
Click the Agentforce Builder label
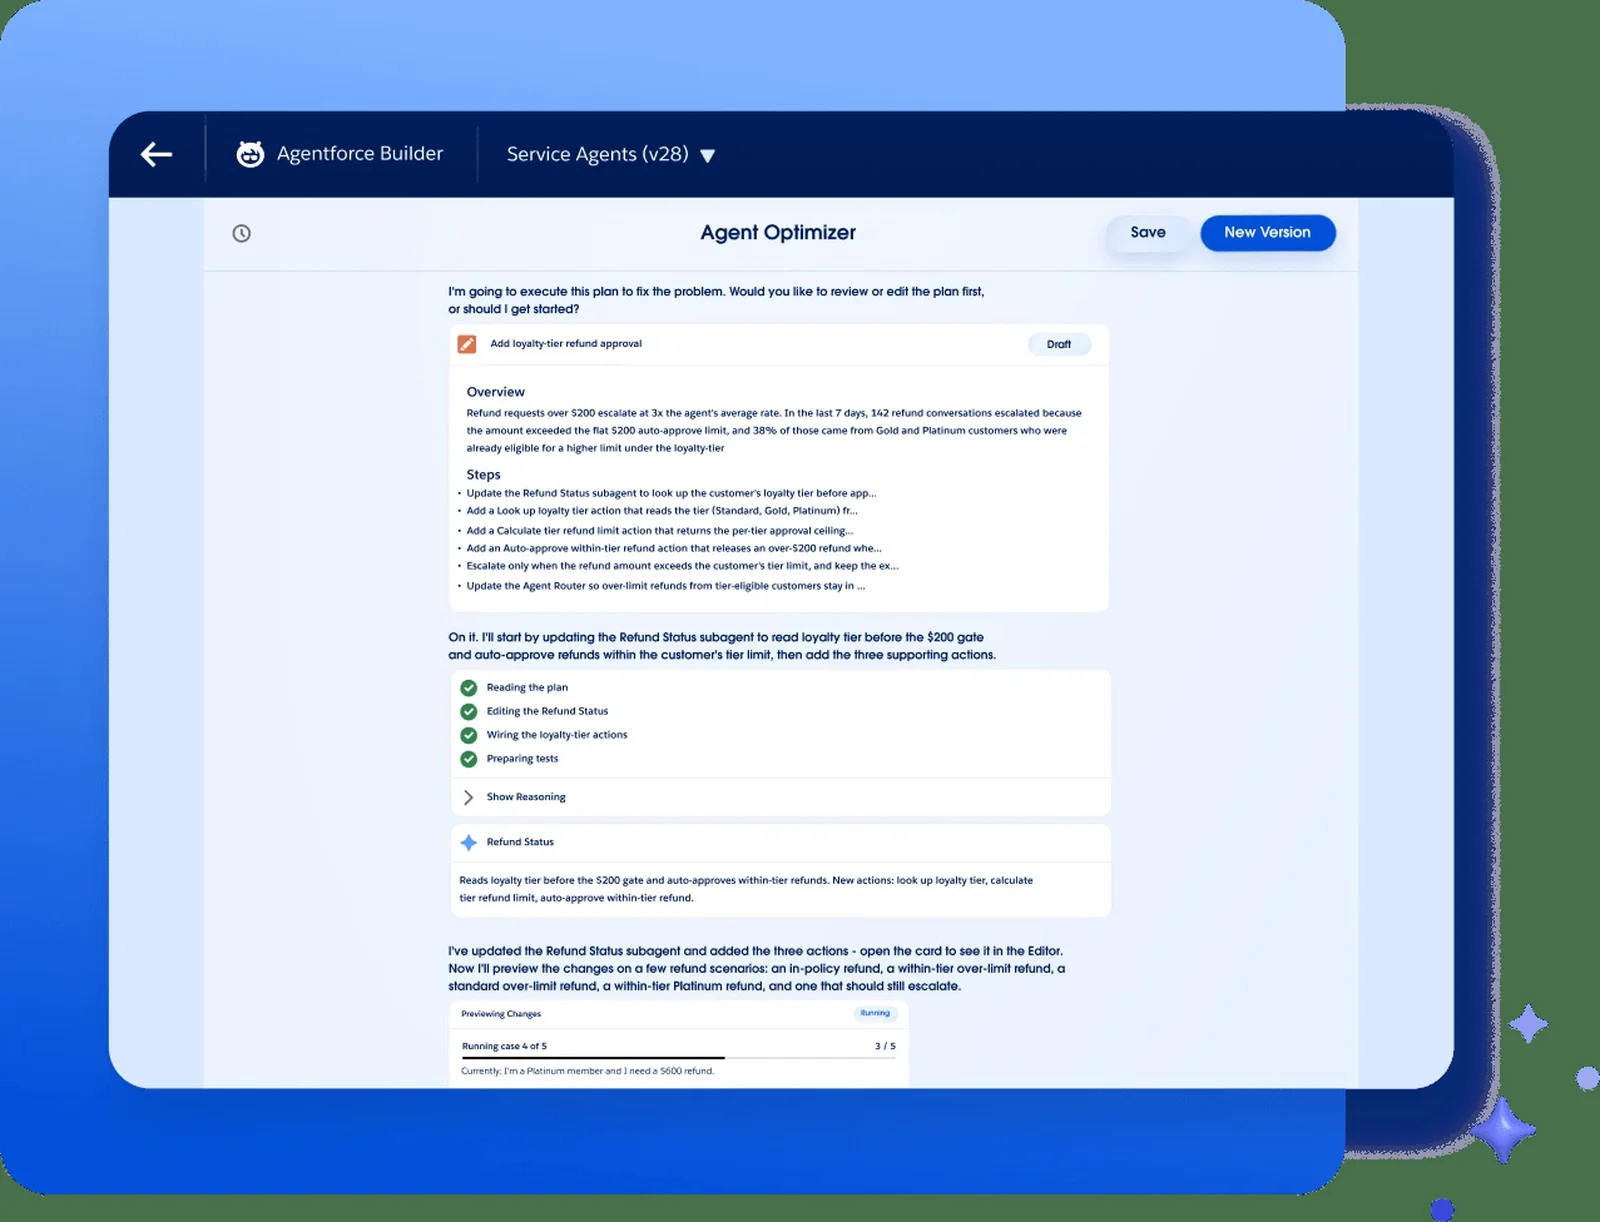click(x=360, y=154)
